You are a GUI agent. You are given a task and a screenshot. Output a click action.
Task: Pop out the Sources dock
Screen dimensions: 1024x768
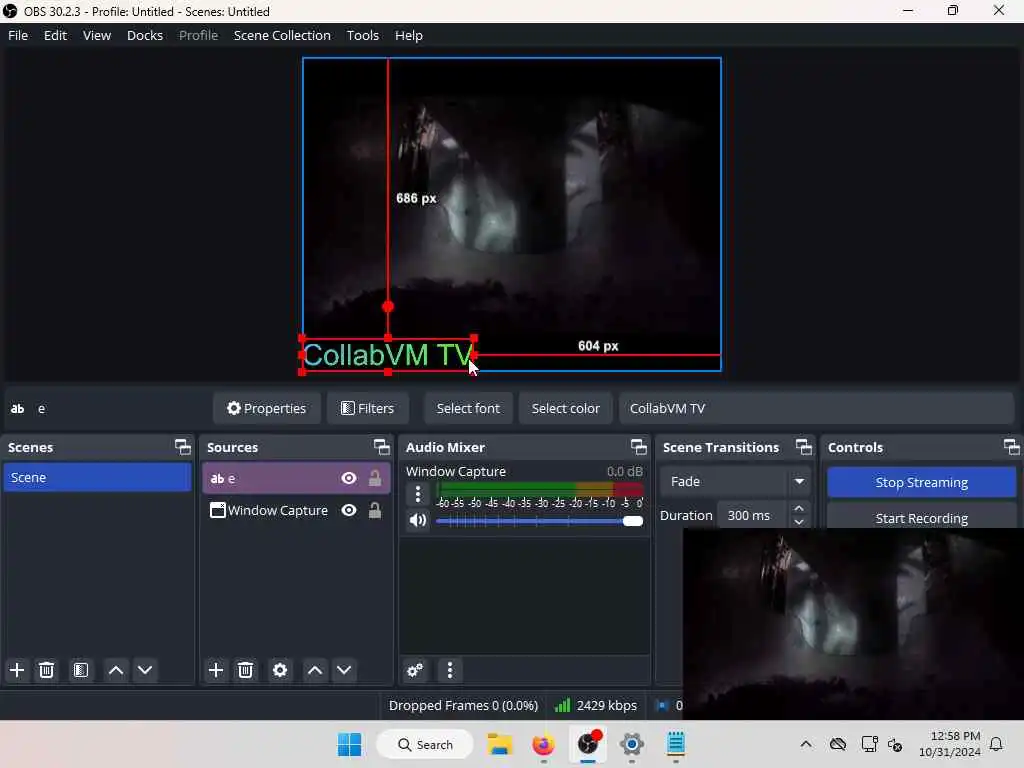[x=381, y=447]
